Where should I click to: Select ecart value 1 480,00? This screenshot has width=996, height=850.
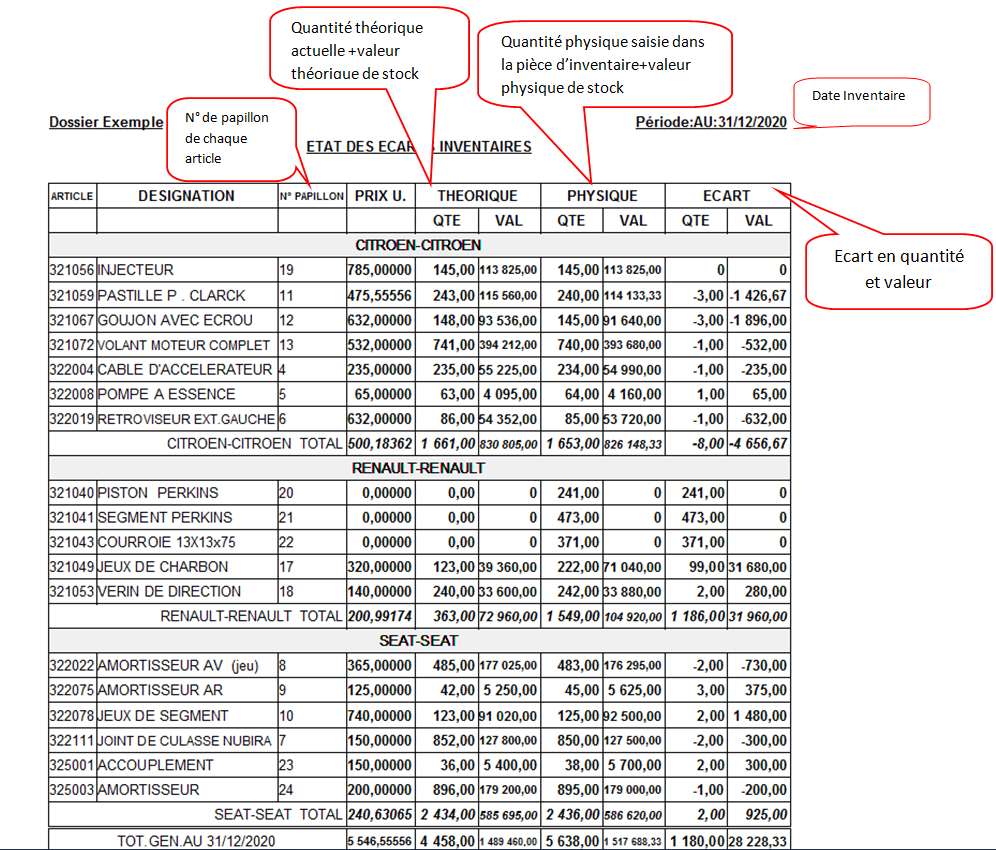760,716
